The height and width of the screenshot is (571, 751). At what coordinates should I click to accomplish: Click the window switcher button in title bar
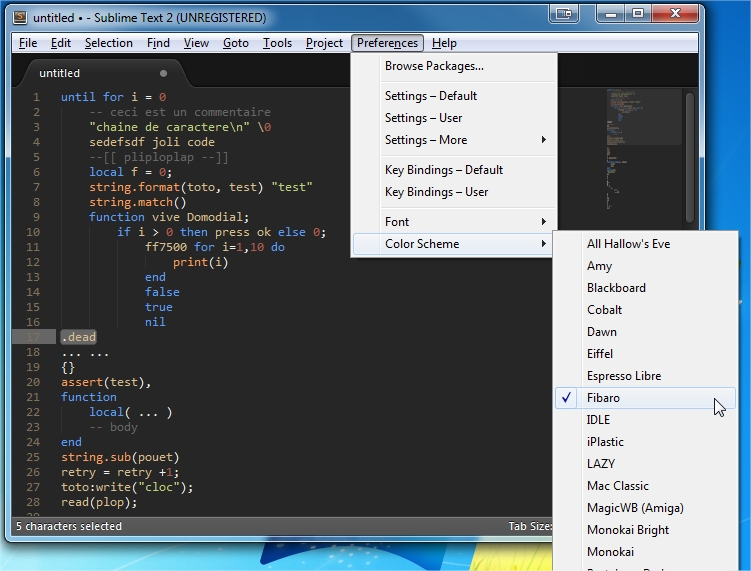[564, 13]
